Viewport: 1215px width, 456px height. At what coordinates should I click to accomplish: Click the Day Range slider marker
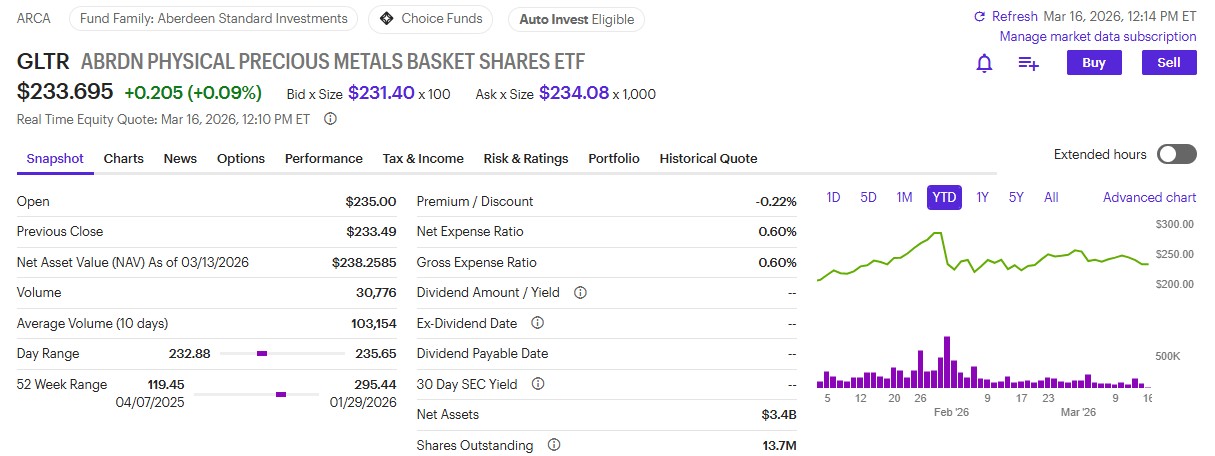tap(262, 353)
